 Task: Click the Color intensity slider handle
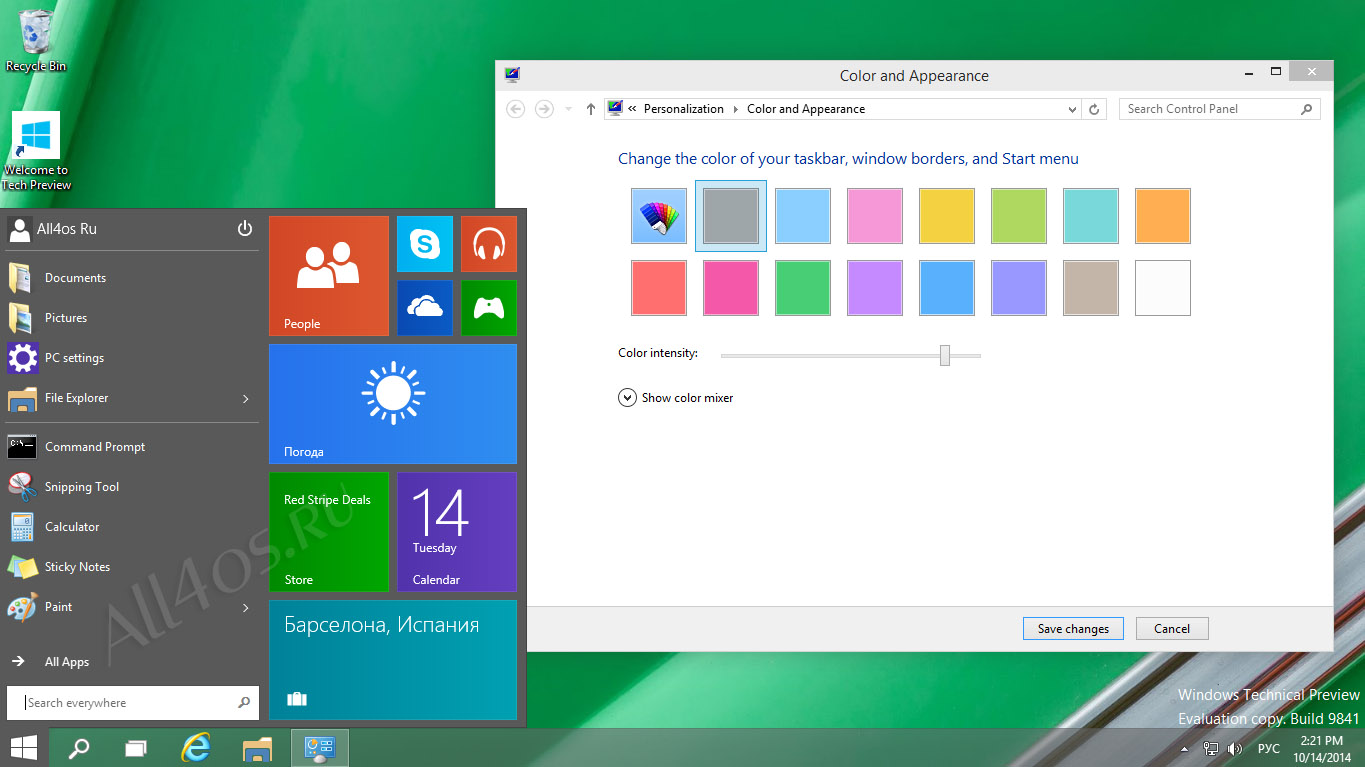coord(945,355)
